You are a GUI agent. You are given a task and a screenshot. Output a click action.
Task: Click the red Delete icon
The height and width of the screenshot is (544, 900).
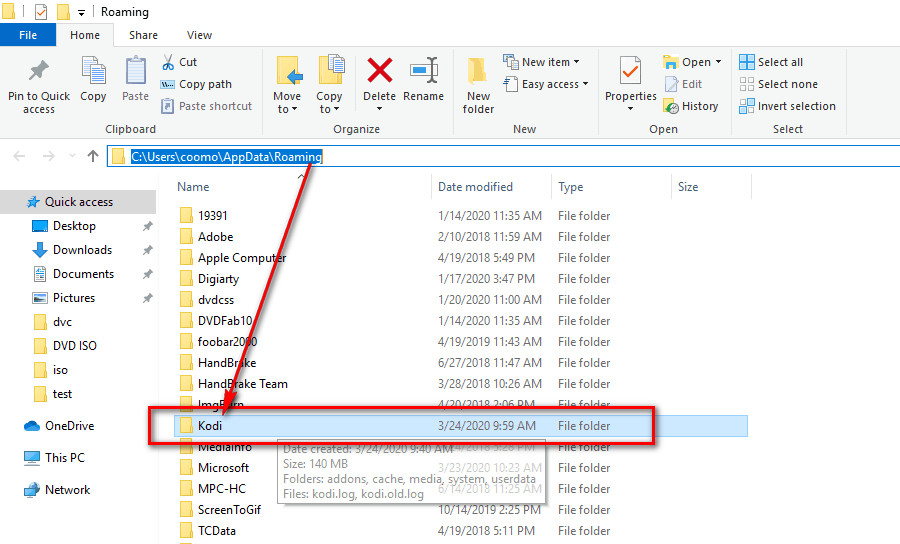(x=379, y=71)
